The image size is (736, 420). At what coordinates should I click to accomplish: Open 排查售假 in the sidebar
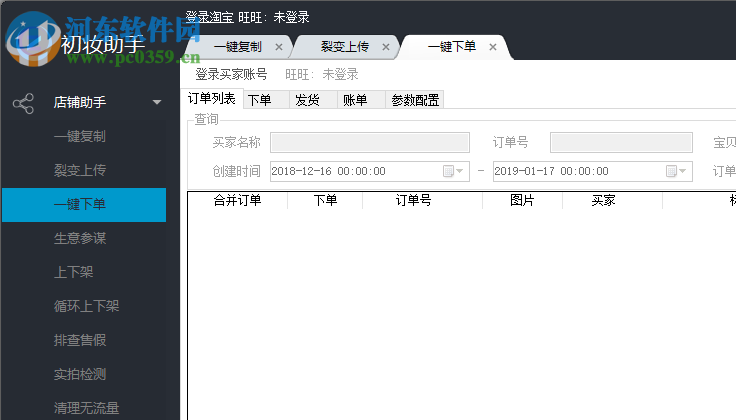pos(80,340)
